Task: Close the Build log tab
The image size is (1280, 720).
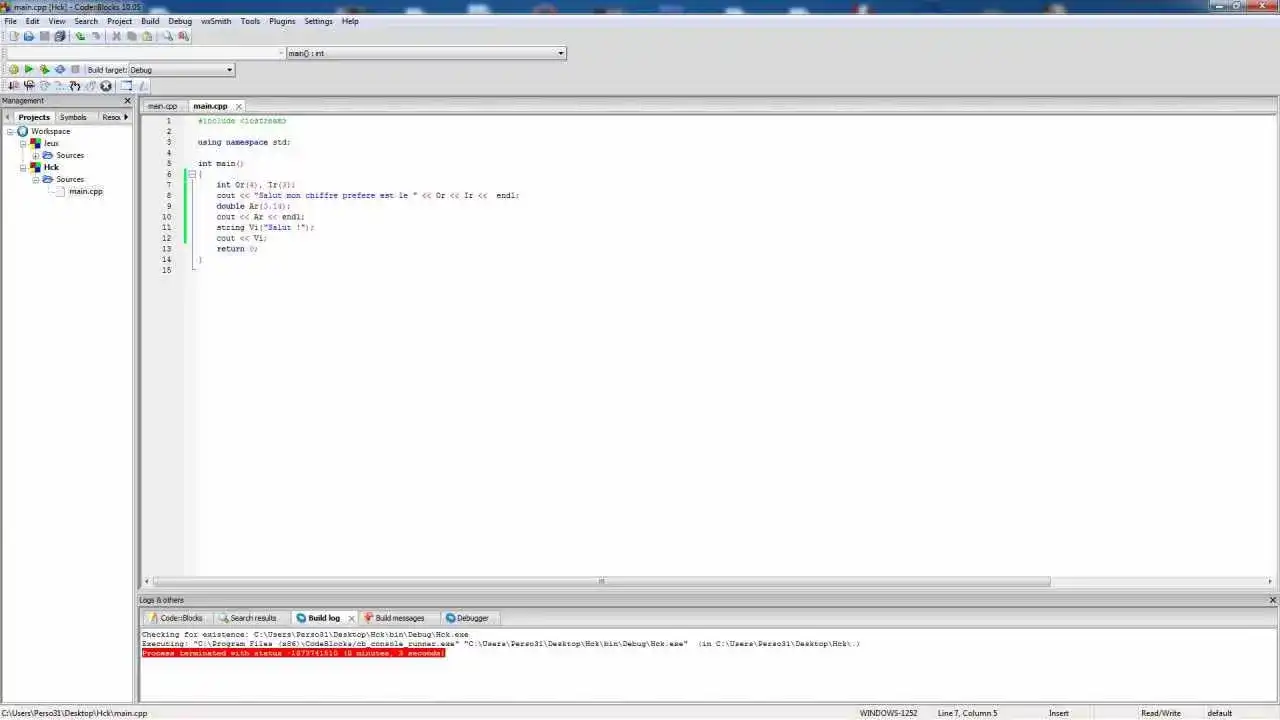Action: (x=351, y=617)
